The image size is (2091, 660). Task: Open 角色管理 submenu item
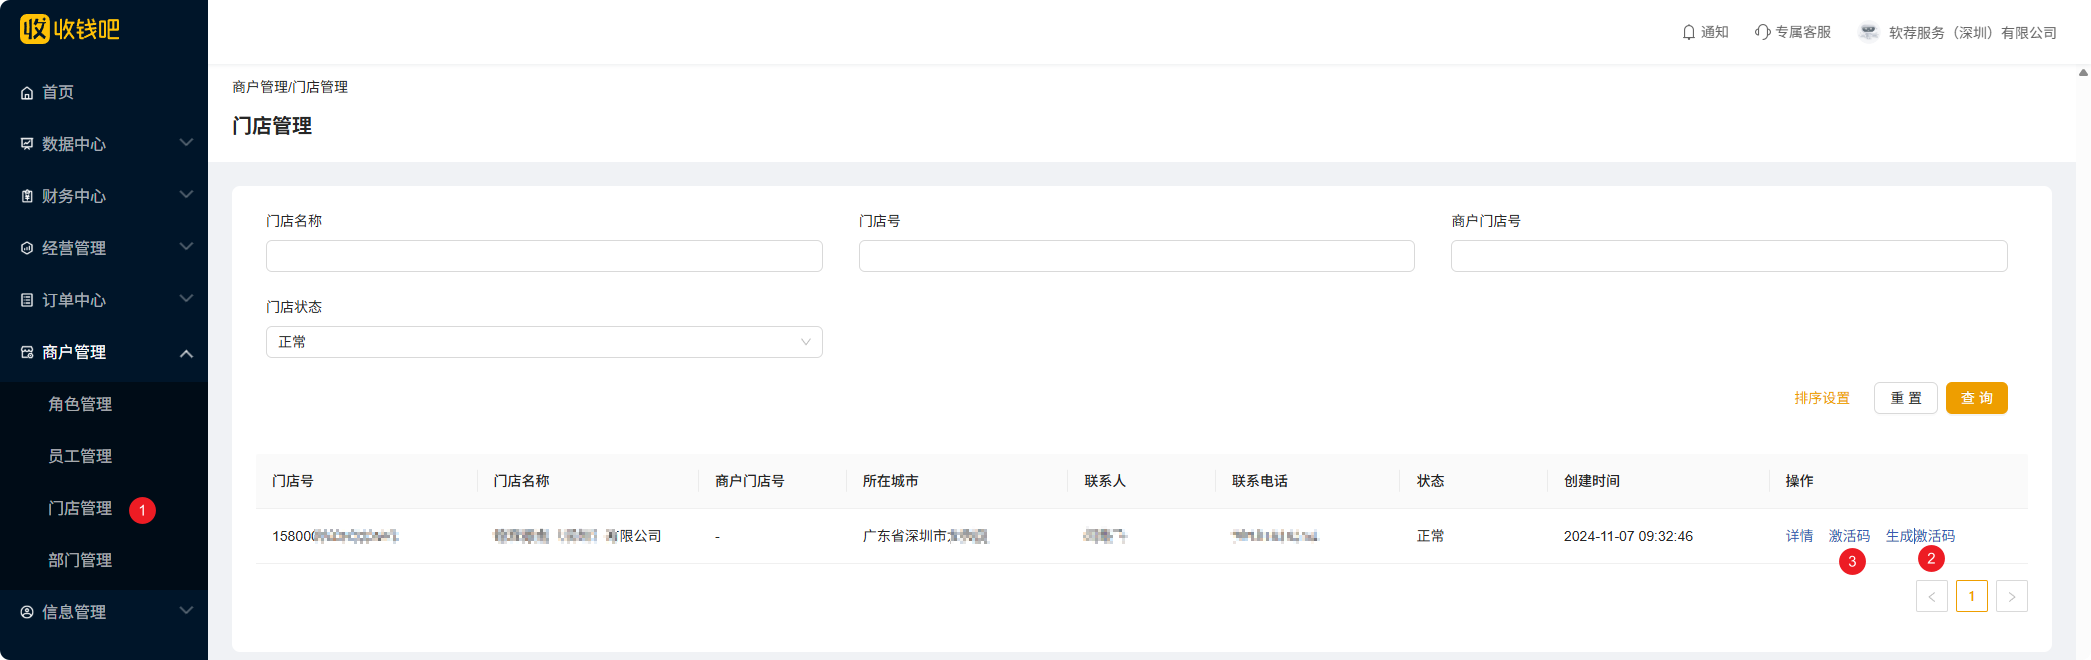[x=80, y=404]
